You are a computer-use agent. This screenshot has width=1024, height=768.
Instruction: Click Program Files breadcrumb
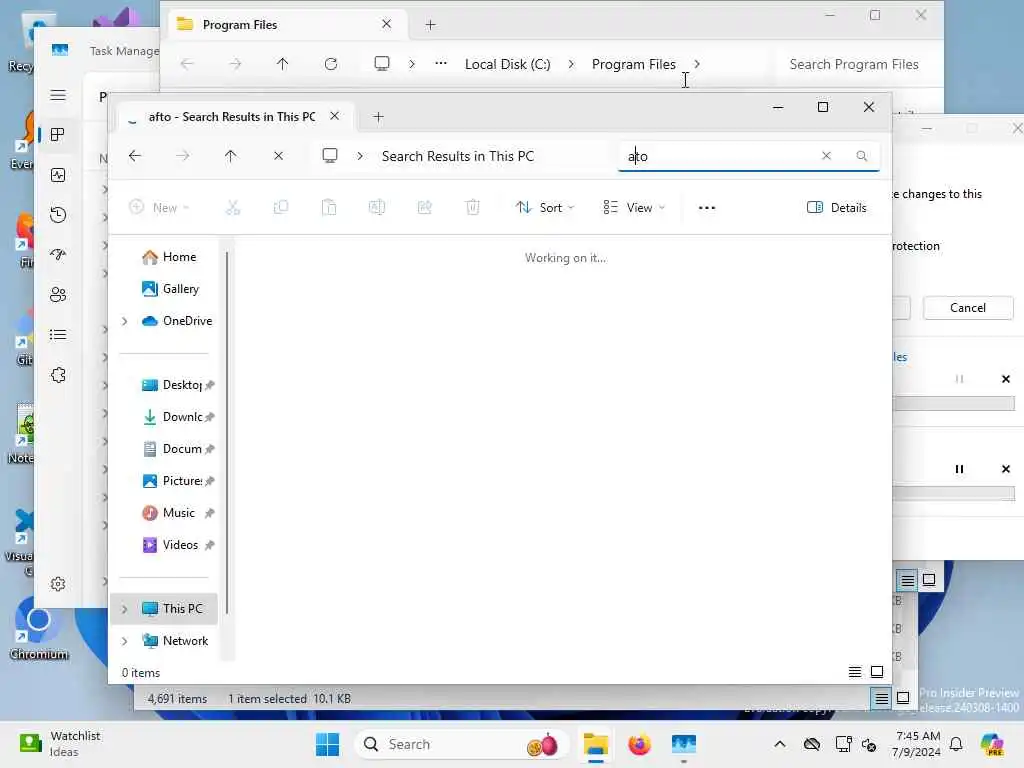tap(633, 64)
